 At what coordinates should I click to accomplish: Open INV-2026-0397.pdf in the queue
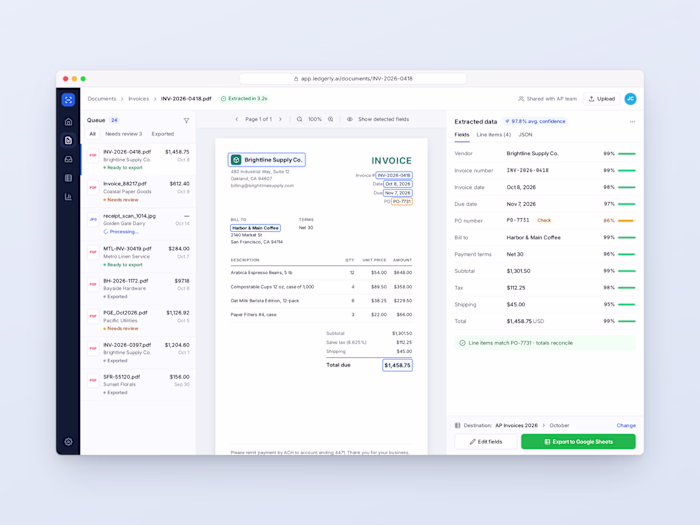pos(138,352)
